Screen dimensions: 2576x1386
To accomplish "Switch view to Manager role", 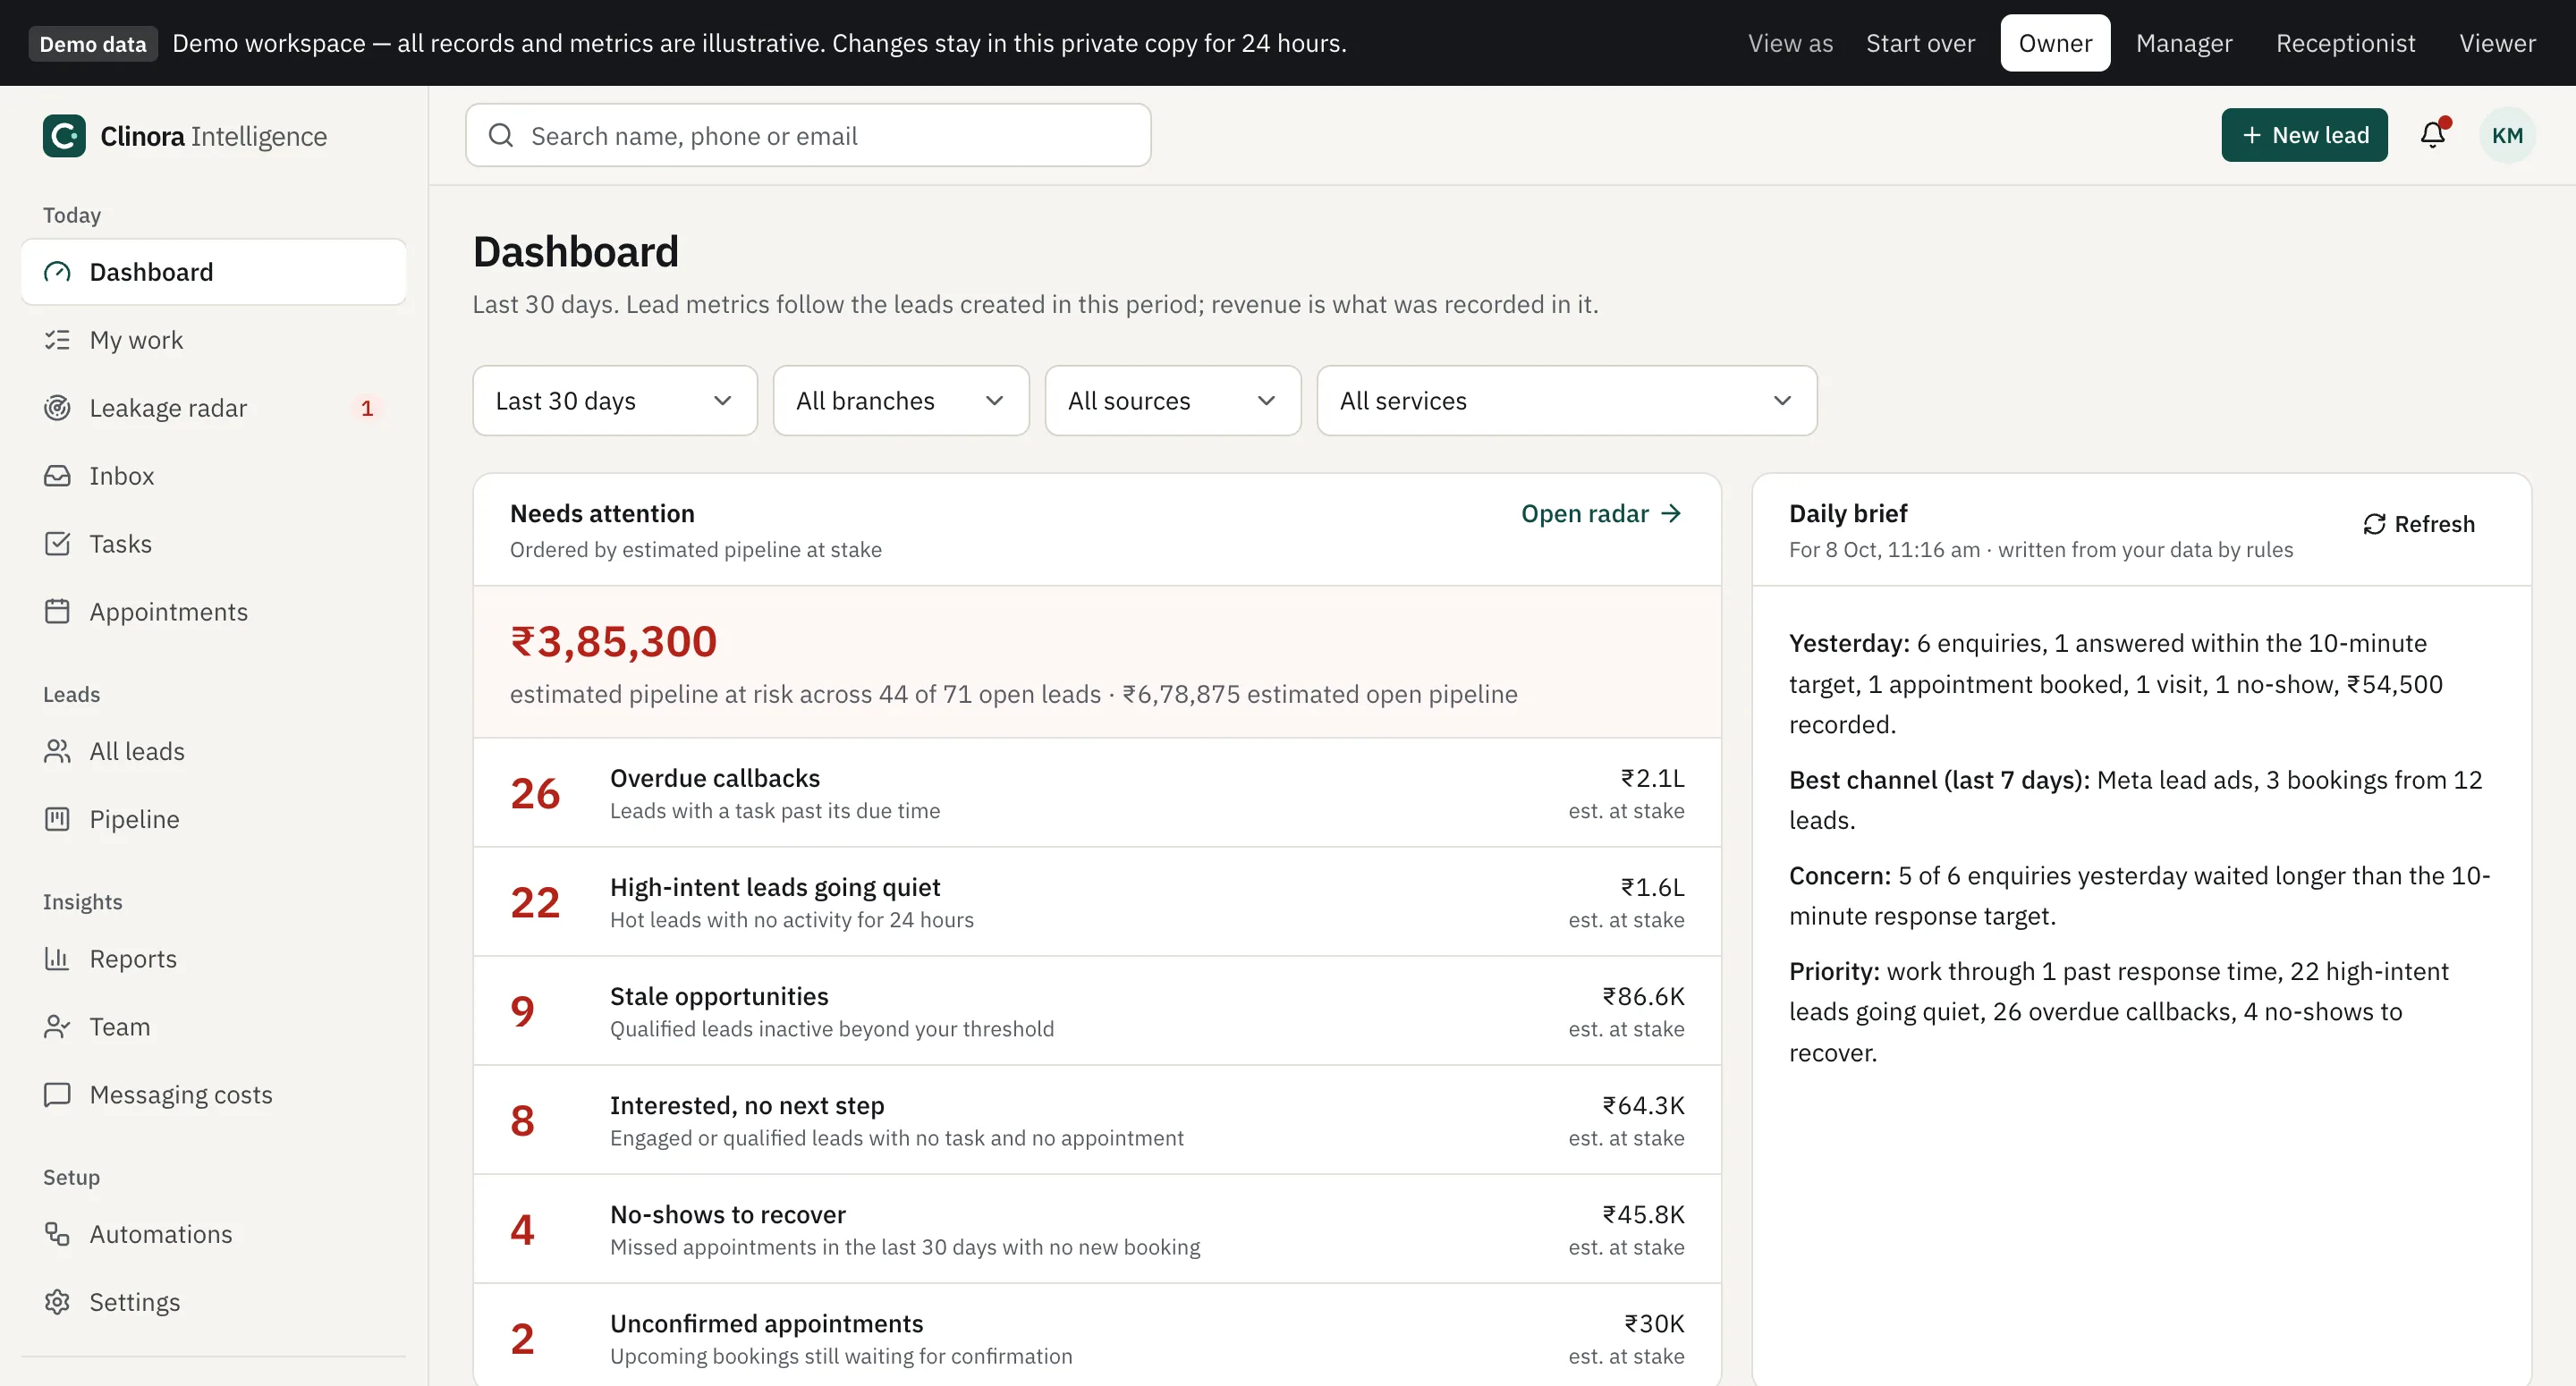I will coord(2184,43).
